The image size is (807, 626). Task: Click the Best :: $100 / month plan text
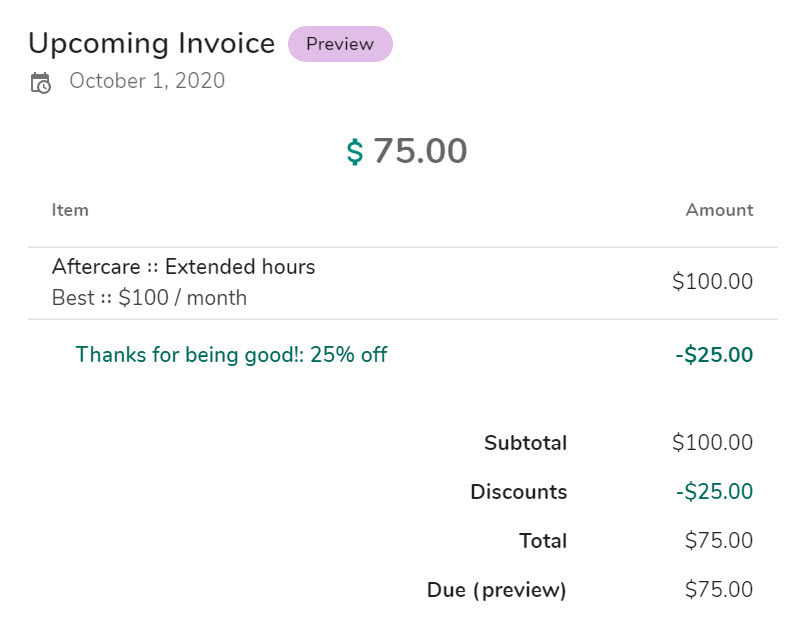(149, 298)
